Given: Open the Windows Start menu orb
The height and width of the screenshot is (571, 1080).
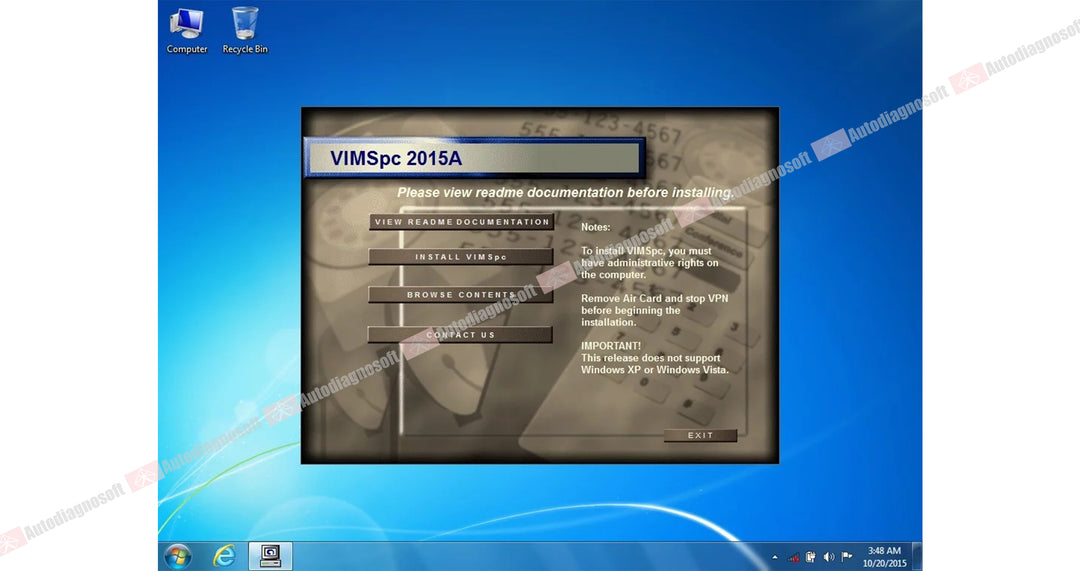Looking at the screenshot, I should point(178,556).
